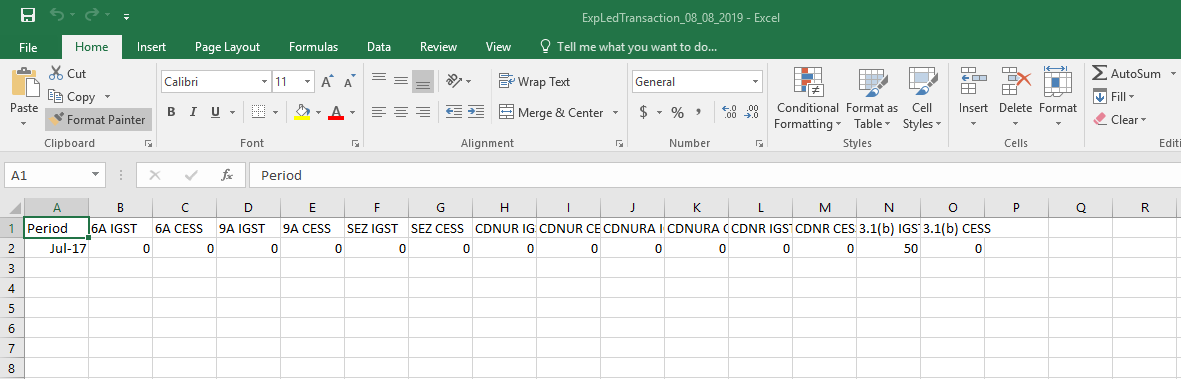Click the Copy button
The height and width of the screenshot is (379, 1181).
[72, 96]
